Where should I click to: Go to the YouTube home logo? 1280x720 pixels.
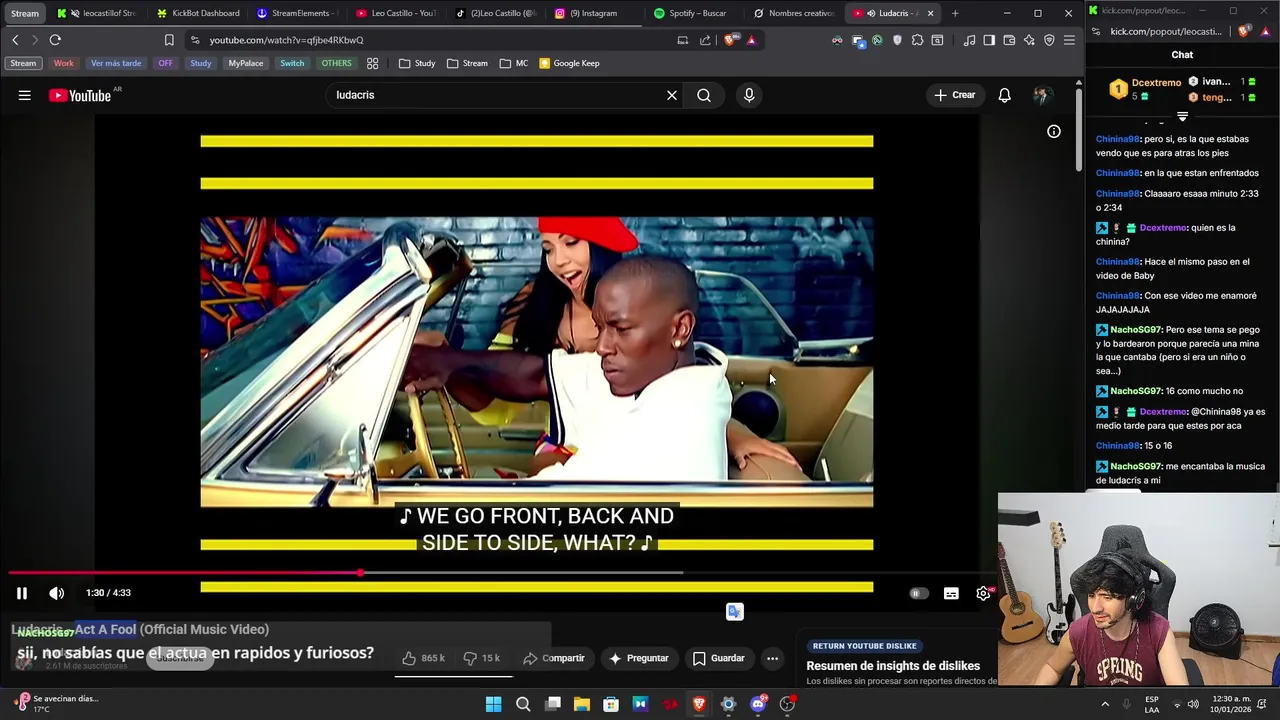click(80, 95)
